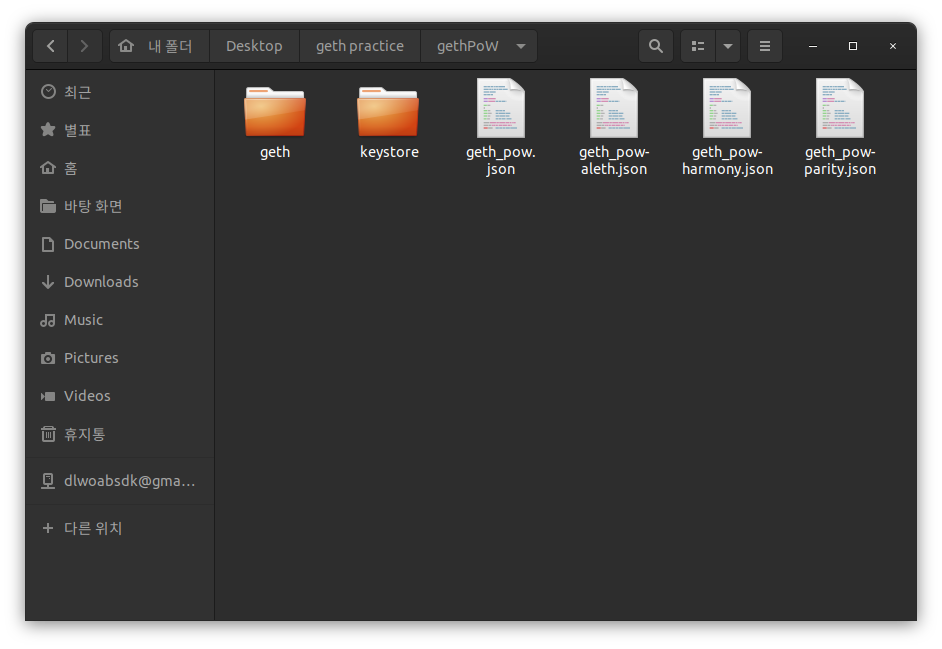Click the Pictures sidebar label

91,358
